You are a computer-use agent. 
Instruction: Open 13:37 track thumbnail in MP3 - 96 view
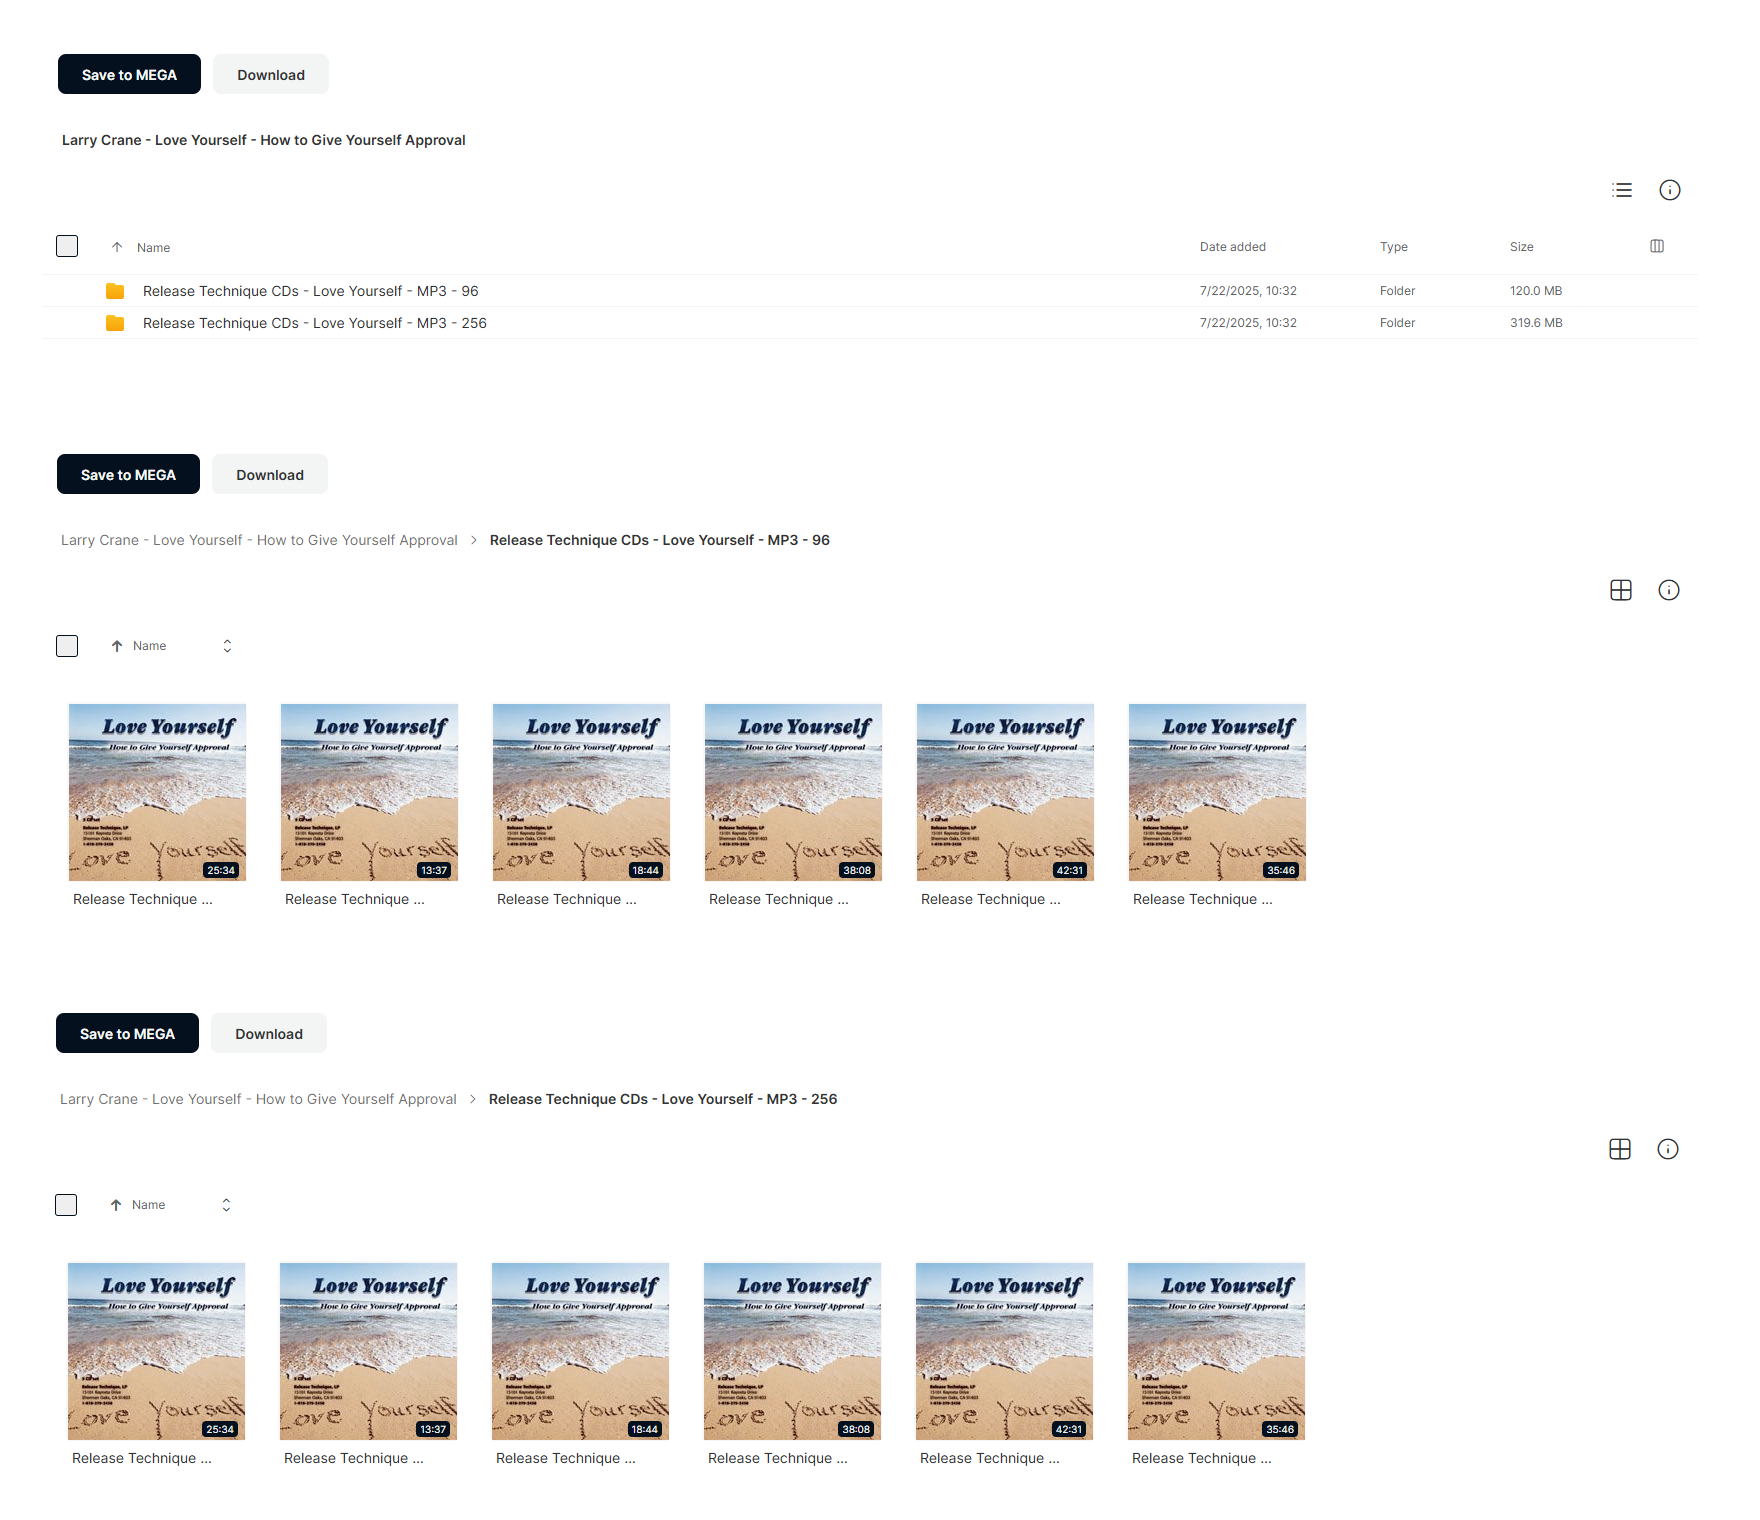(x=369, y=792)
